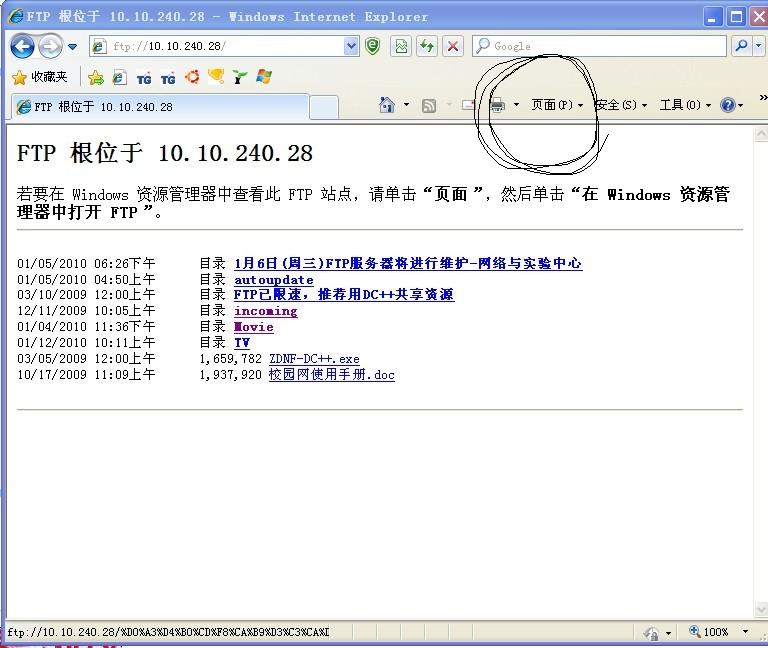Open the Home page icon

[386, 105]
